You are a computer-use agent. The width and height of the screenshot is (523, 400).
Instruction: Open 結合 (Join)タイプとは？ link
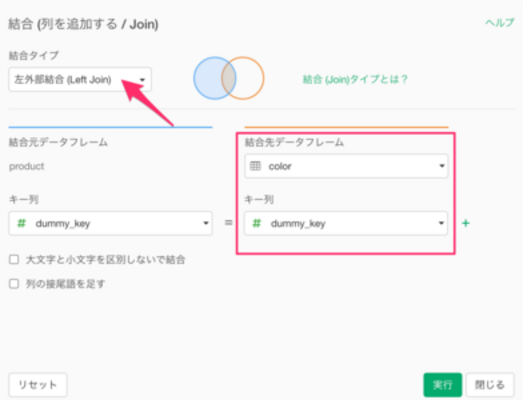355,79
